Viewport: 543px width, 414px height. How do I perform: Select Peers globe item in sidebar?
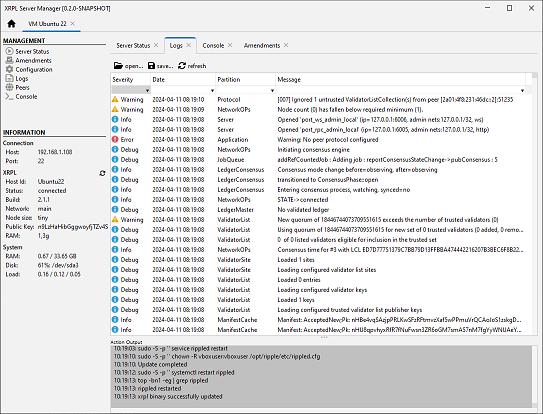(18, 87)
